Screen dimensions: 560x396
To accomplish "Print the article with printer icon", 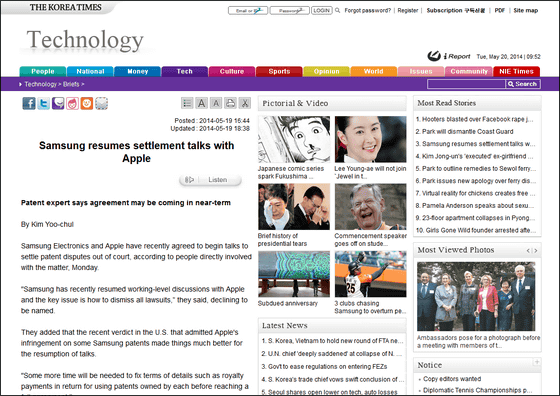I will (230, 103).
